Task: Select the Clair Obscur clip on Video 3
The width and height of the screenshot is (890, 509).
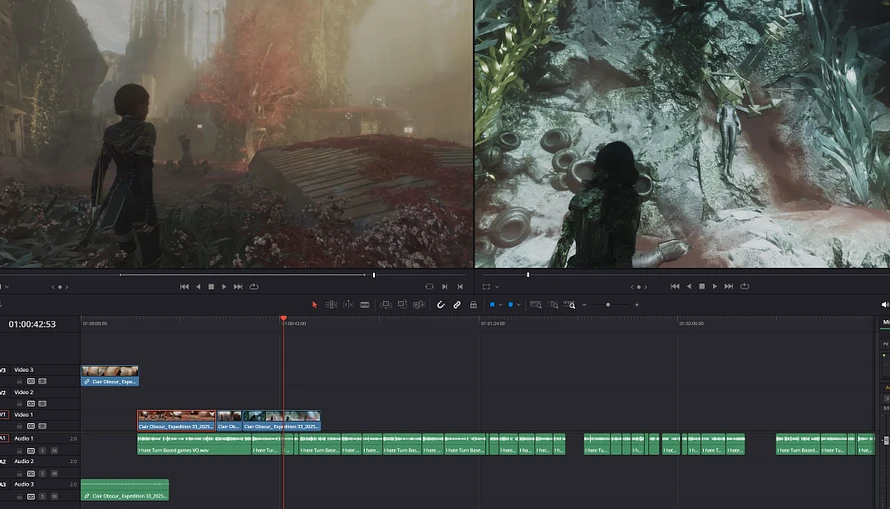Action: point(110,376)
